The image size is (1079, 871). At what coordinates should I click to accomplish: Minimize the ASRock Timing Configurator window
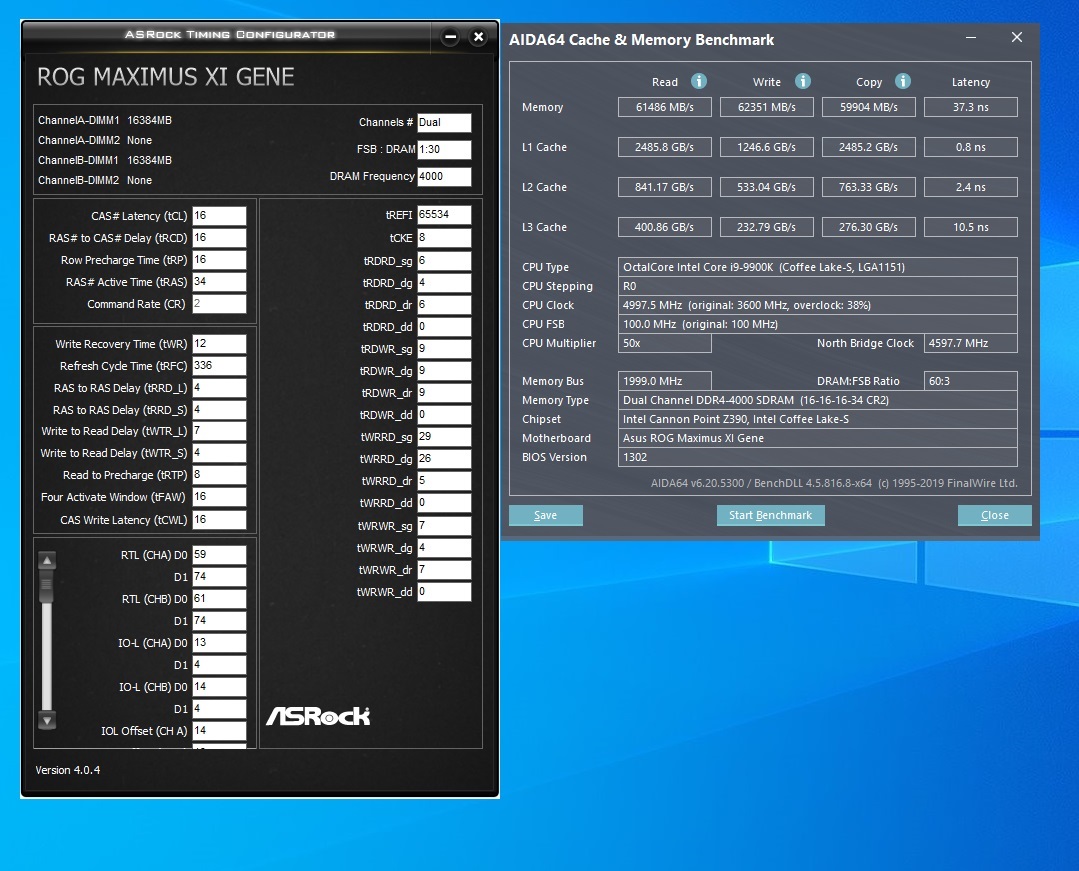pyautogui.click(x=451, y=36)
